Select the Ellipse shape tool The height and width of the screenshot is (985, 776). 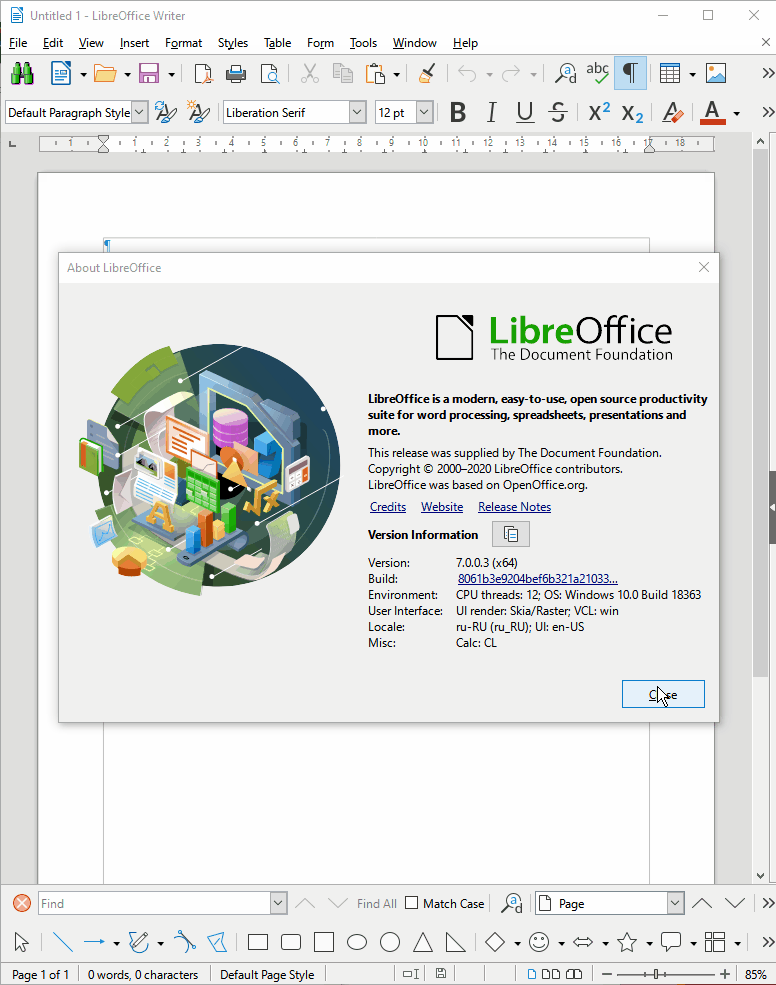point(357,942)
